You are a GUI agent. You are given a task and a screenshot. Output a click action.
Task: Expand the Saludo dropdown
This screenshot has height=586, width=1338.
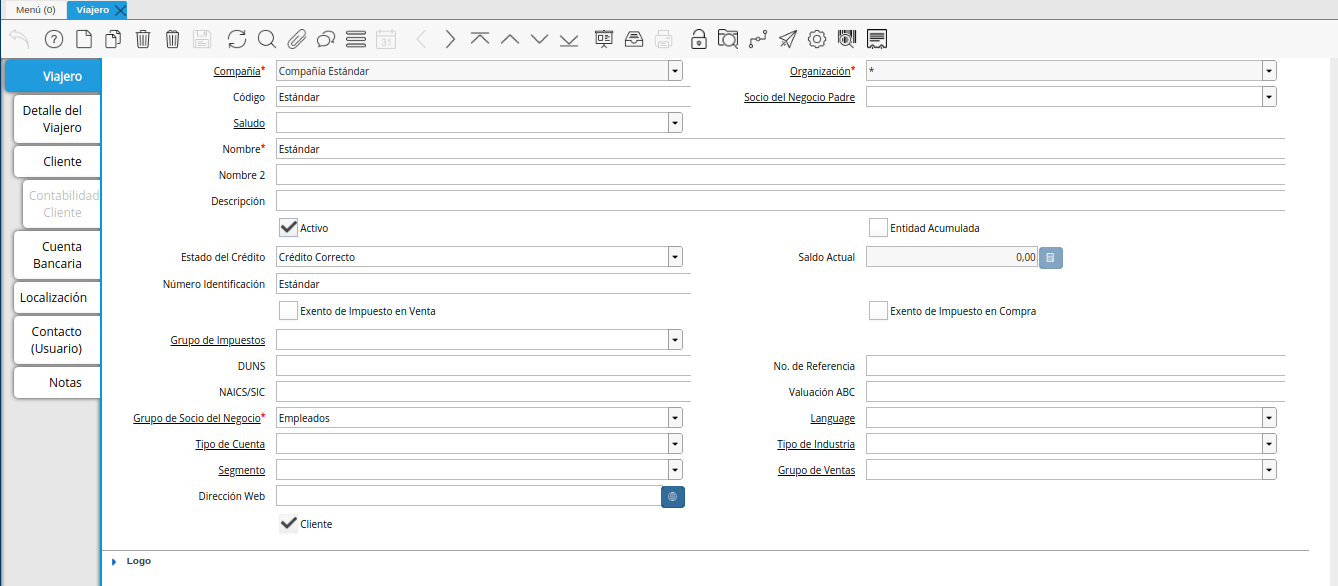tap(676, 123)
